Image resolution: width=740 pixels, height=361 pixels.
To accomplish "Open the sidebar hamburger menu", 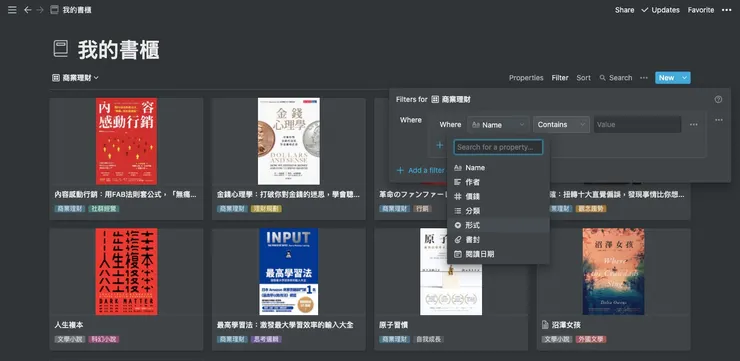I will pos(12,10).
